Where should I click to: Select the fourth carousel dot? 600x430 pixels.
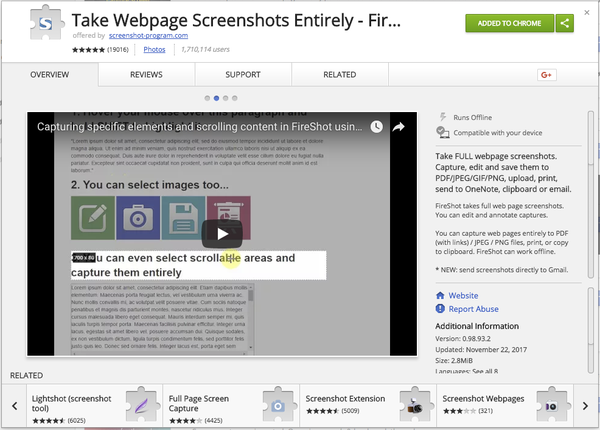point(235,98)
